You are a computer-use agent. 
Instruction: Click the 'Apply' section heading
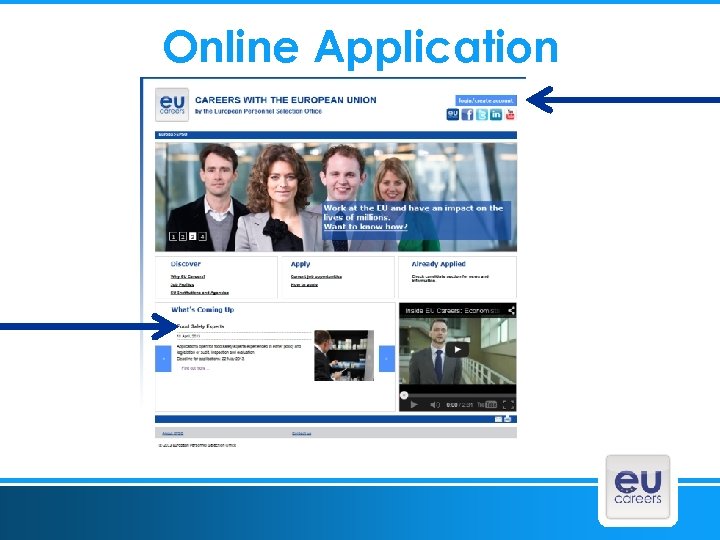pyautogui.click(x=300, y=264)
